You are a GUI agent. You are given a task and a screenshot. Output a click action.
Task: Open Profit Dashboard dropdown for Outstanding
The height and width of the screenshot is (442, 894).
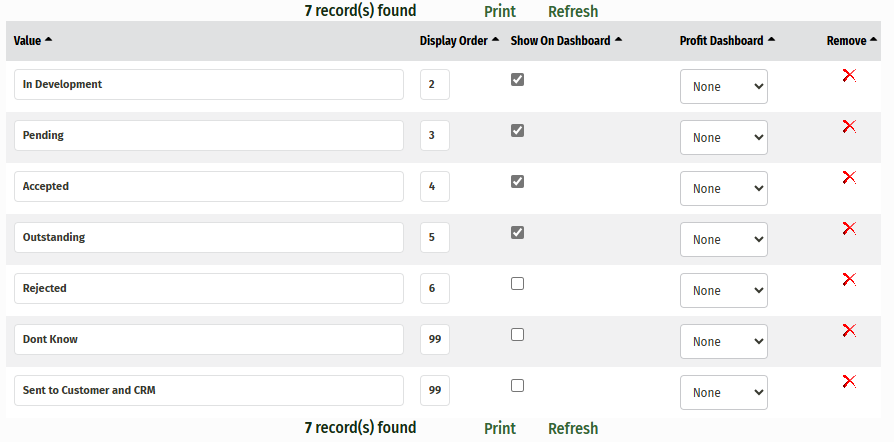coord(723,240)
